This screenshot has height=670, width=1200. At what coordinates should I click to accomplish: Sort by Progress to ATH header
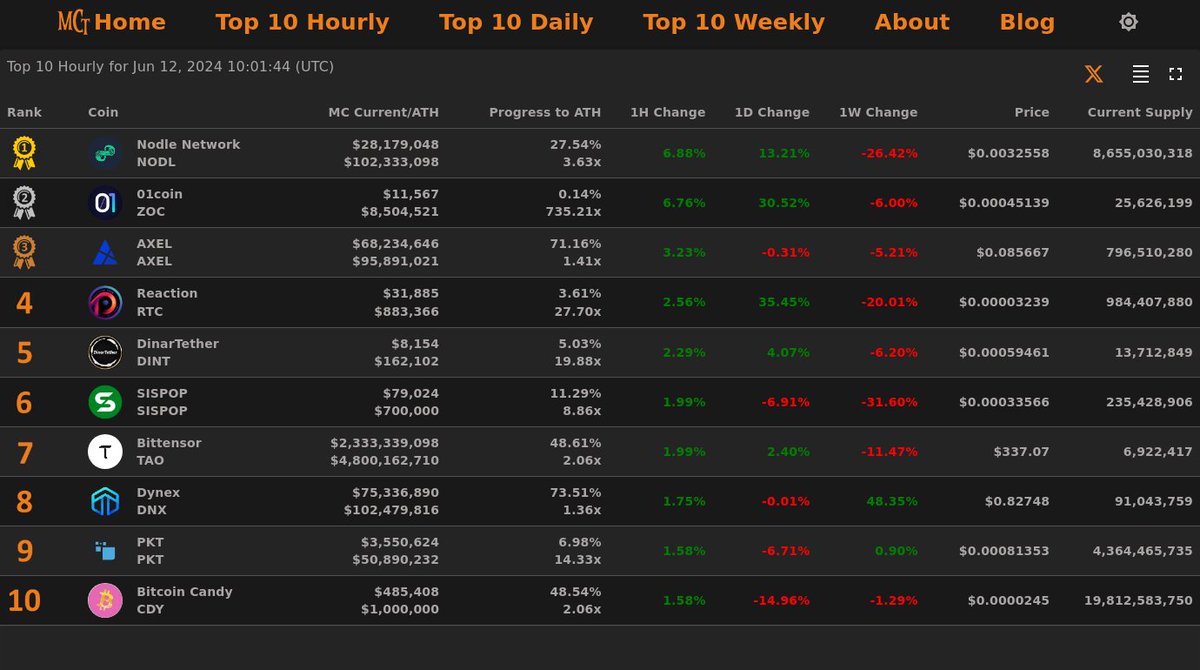pos(545,113)
